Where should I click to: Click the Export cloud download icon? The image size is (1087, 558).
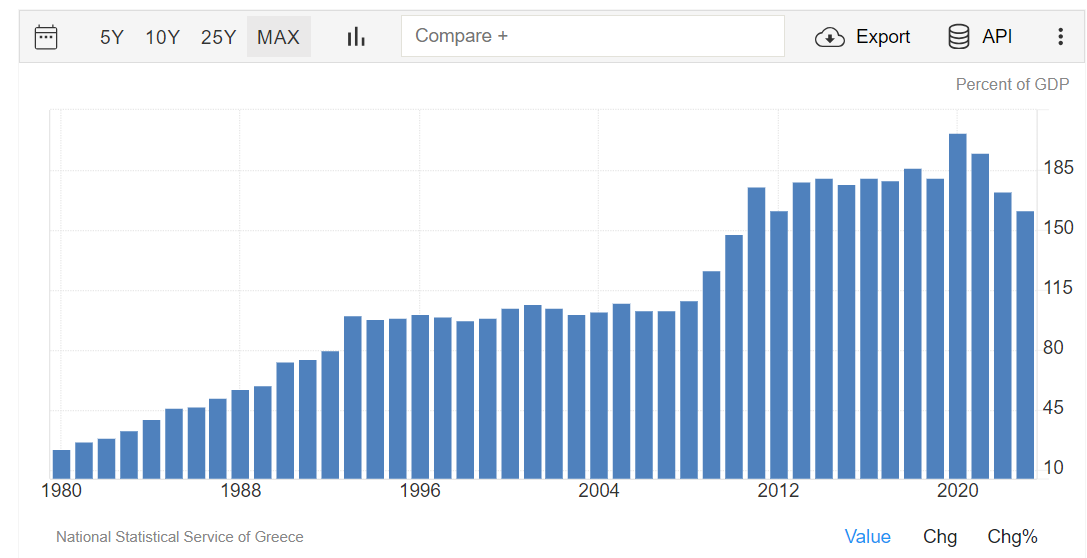tap(830, 37)
